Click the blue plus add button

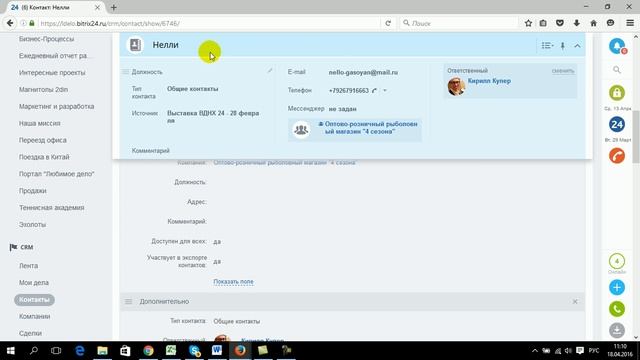[617, 287]
